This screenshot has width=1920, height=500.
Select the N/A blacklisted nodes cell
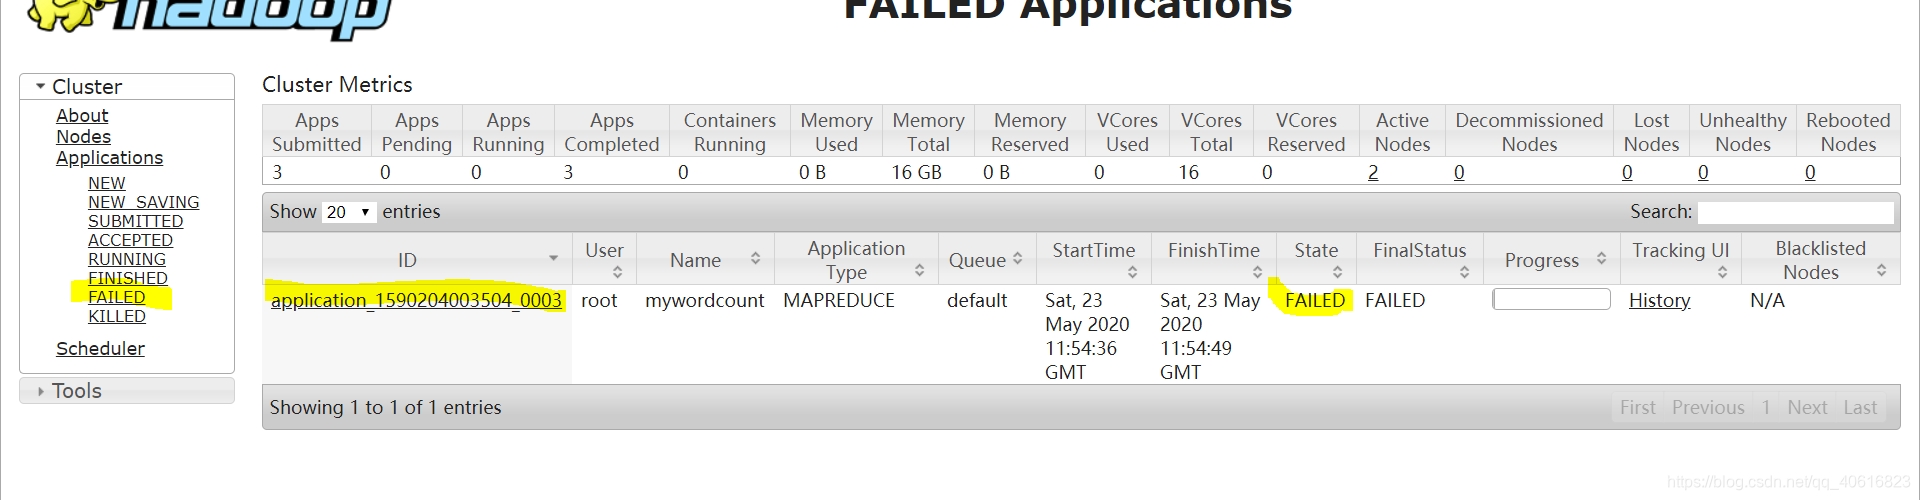pyautogui.click(x=1767, y=300)
